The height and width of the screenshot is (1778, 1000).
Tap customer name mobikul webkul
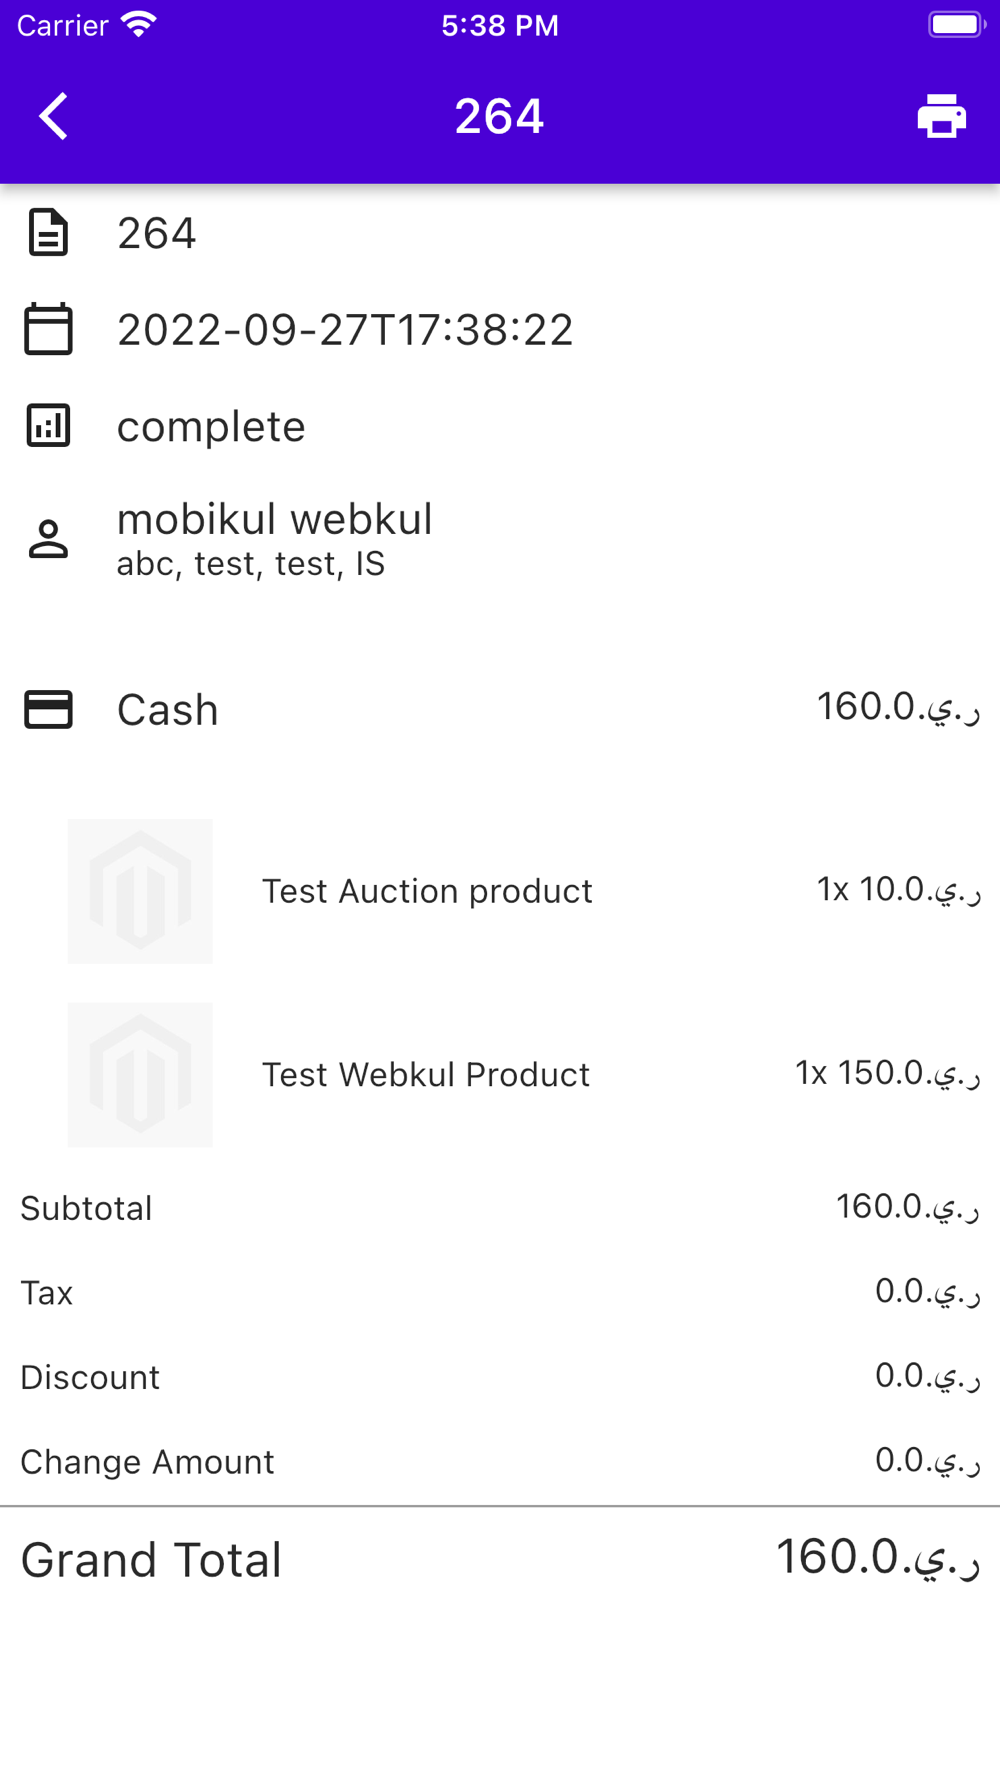[x=274, y=520]
